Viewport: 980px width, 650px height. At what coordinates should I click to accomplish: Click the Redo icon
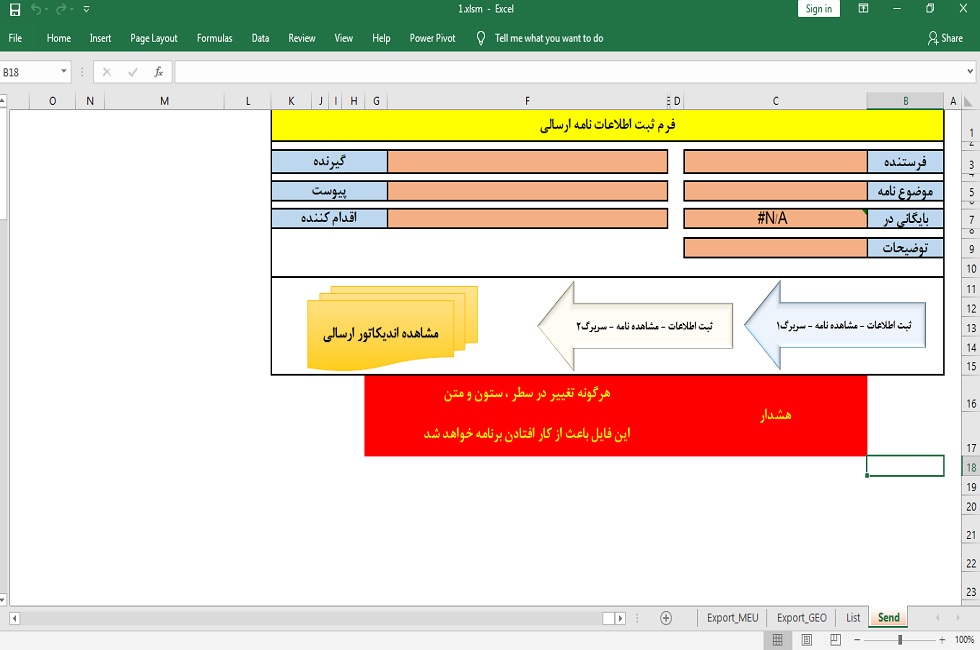coord(61,9)
